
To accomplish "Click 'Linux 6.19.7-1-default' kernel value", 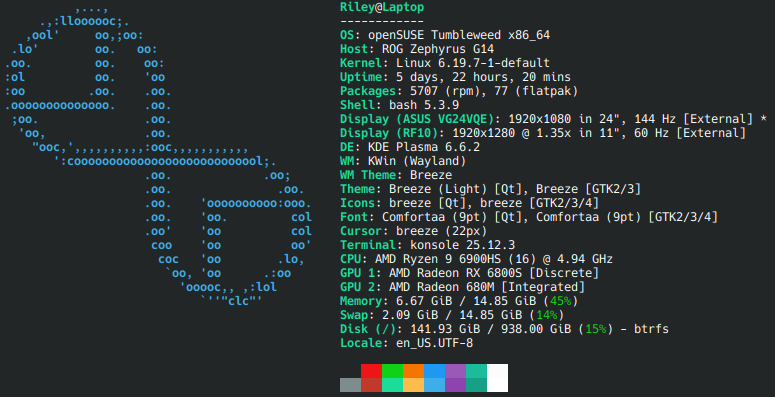I will point(473,63).
